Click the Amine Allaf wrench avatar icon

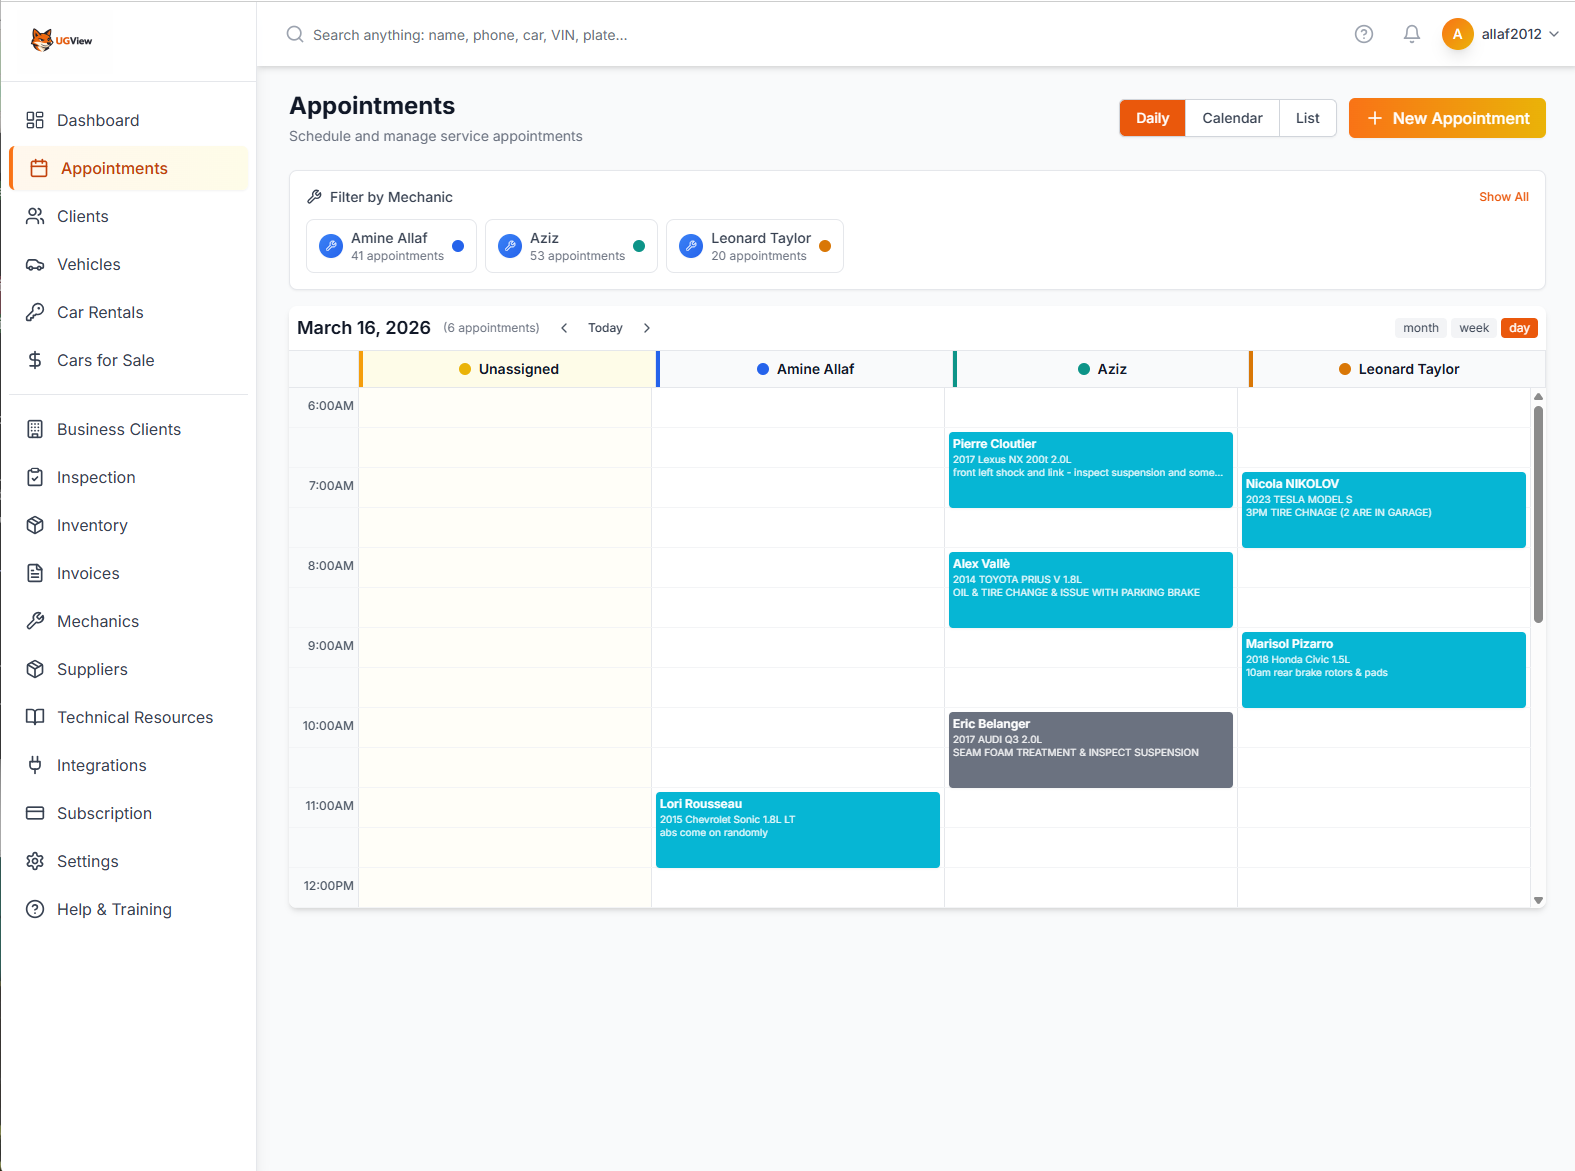[x=331, y=246]
